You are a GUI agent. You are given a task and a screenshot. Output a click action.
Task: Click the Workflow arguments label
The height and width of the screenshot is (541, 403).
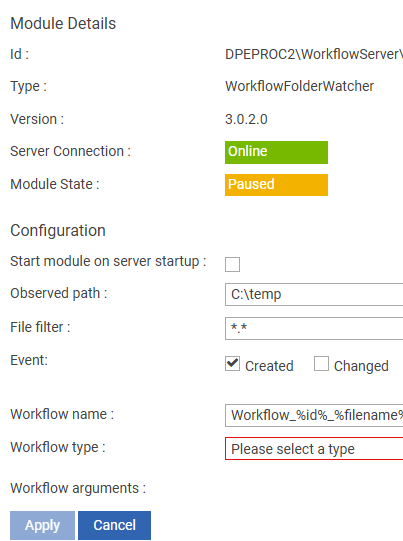click(x=78, y=488)
